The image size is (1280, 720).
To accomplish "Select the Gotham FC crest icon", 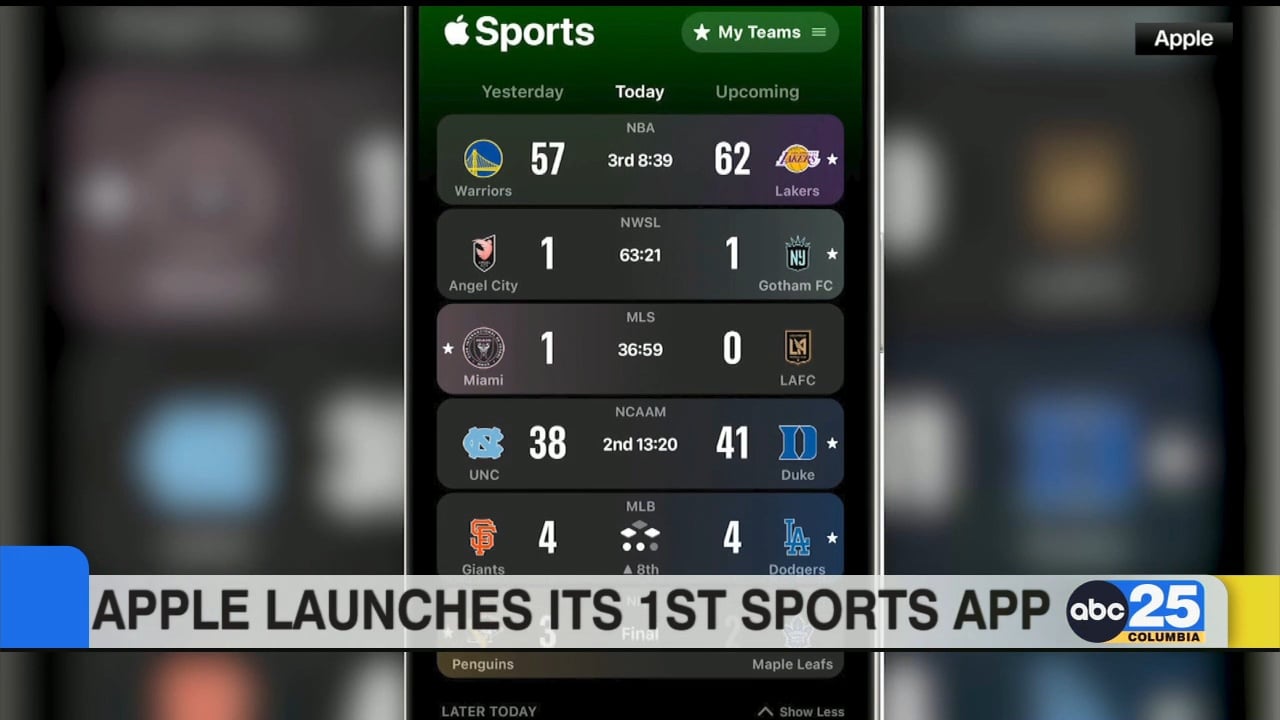I will click(798, 253).
